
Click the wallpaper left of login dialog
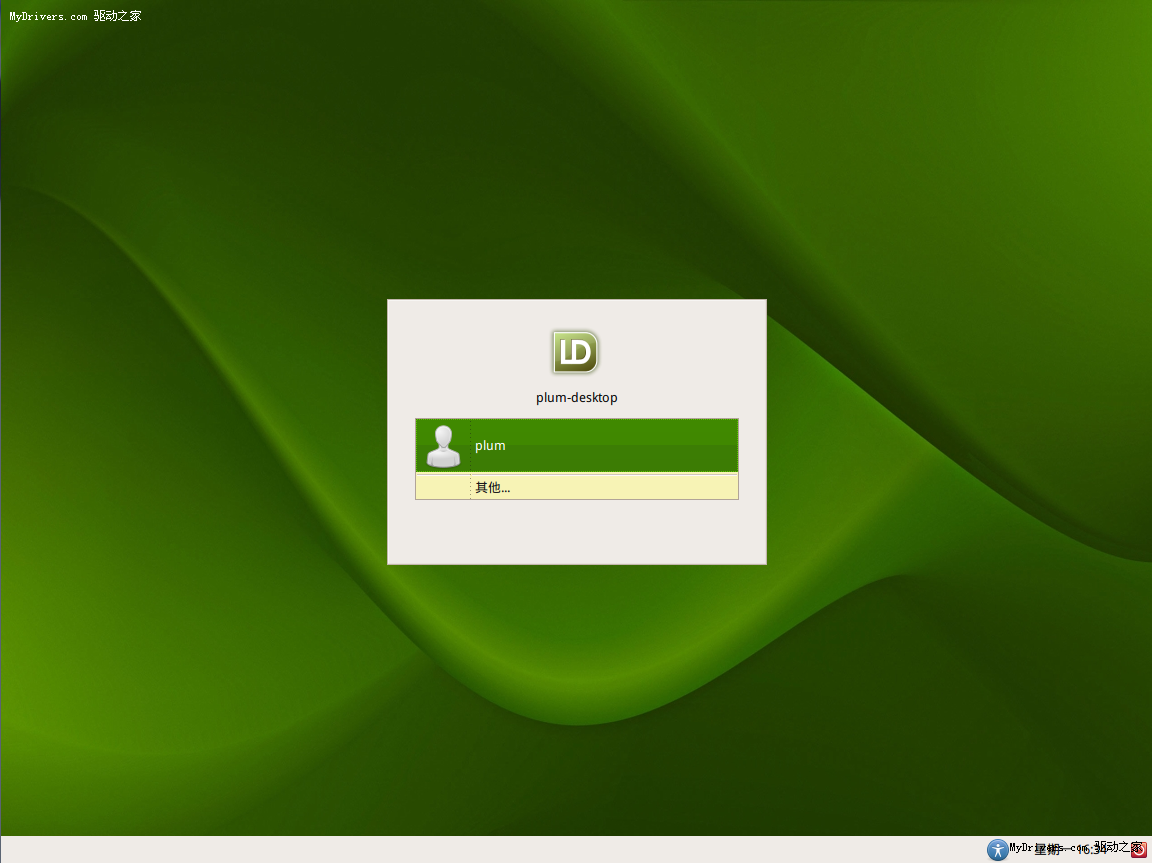(200, 432)
